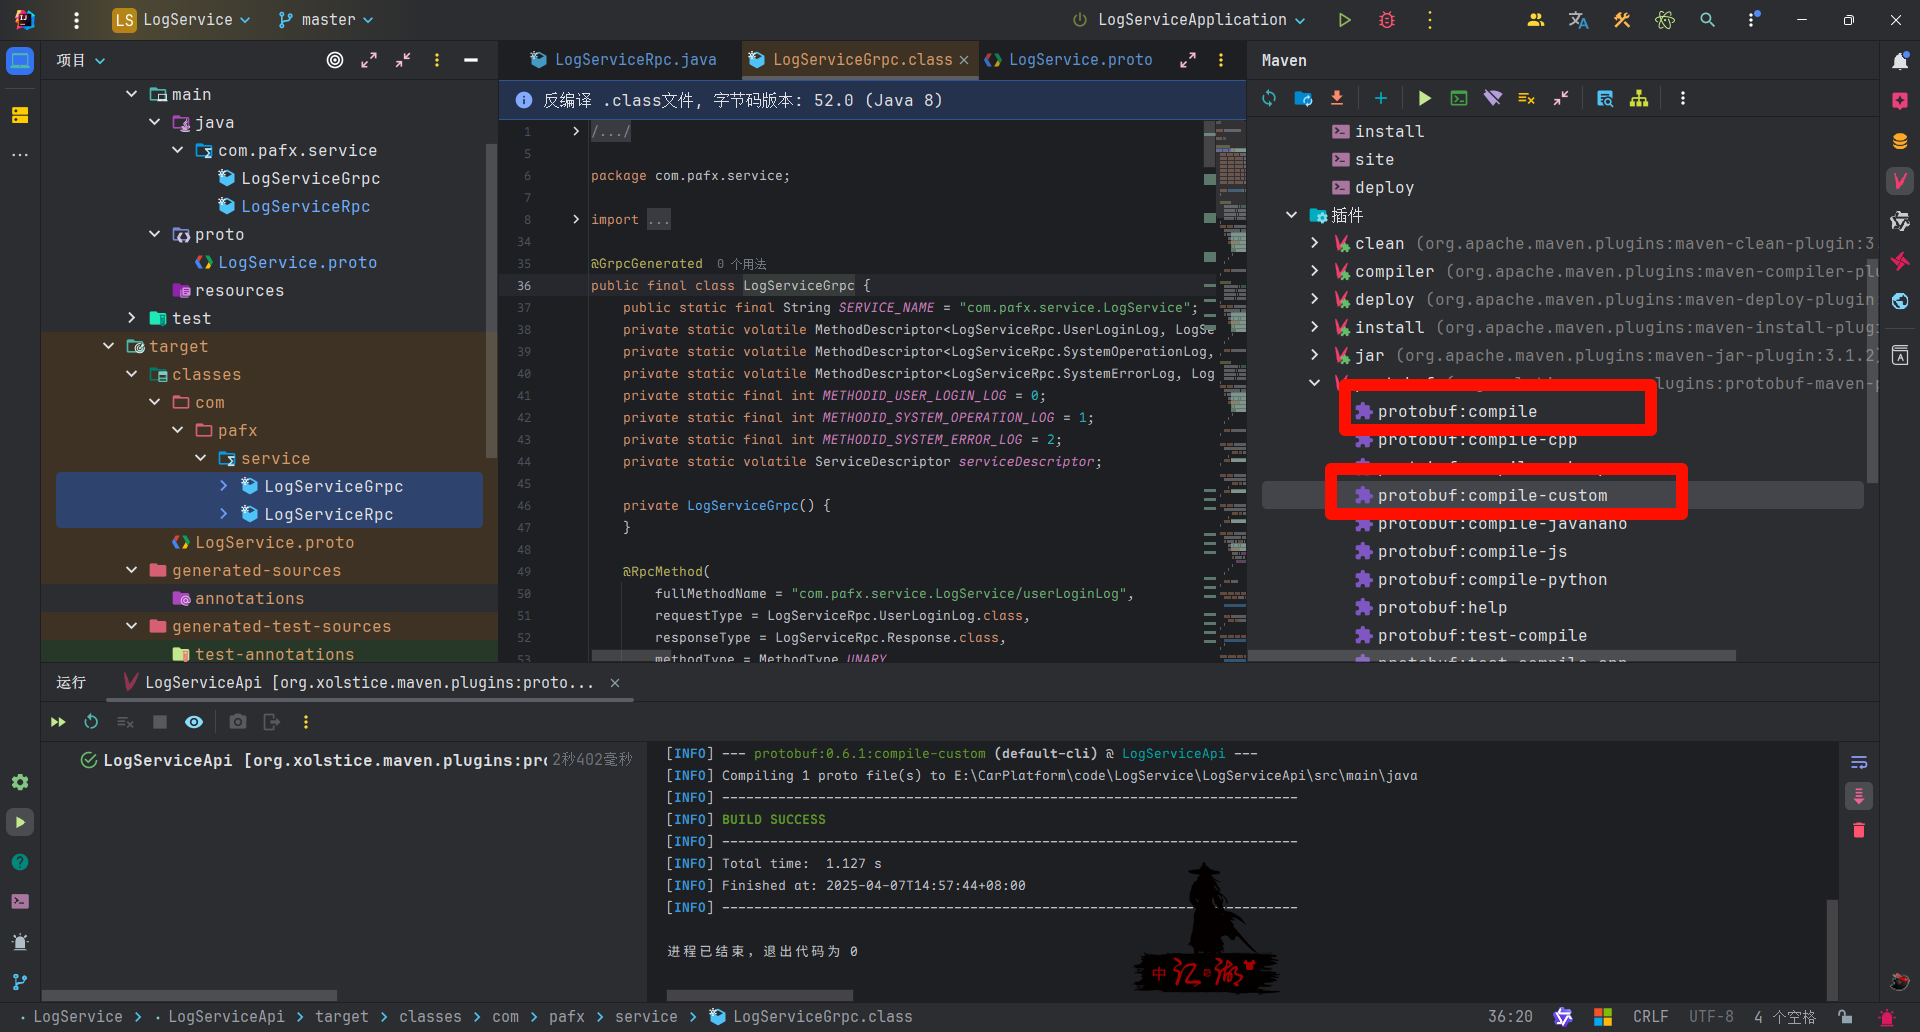Open the Git branch tool window icon
Screen dimensions: 1920x1032
pos(20,982)
